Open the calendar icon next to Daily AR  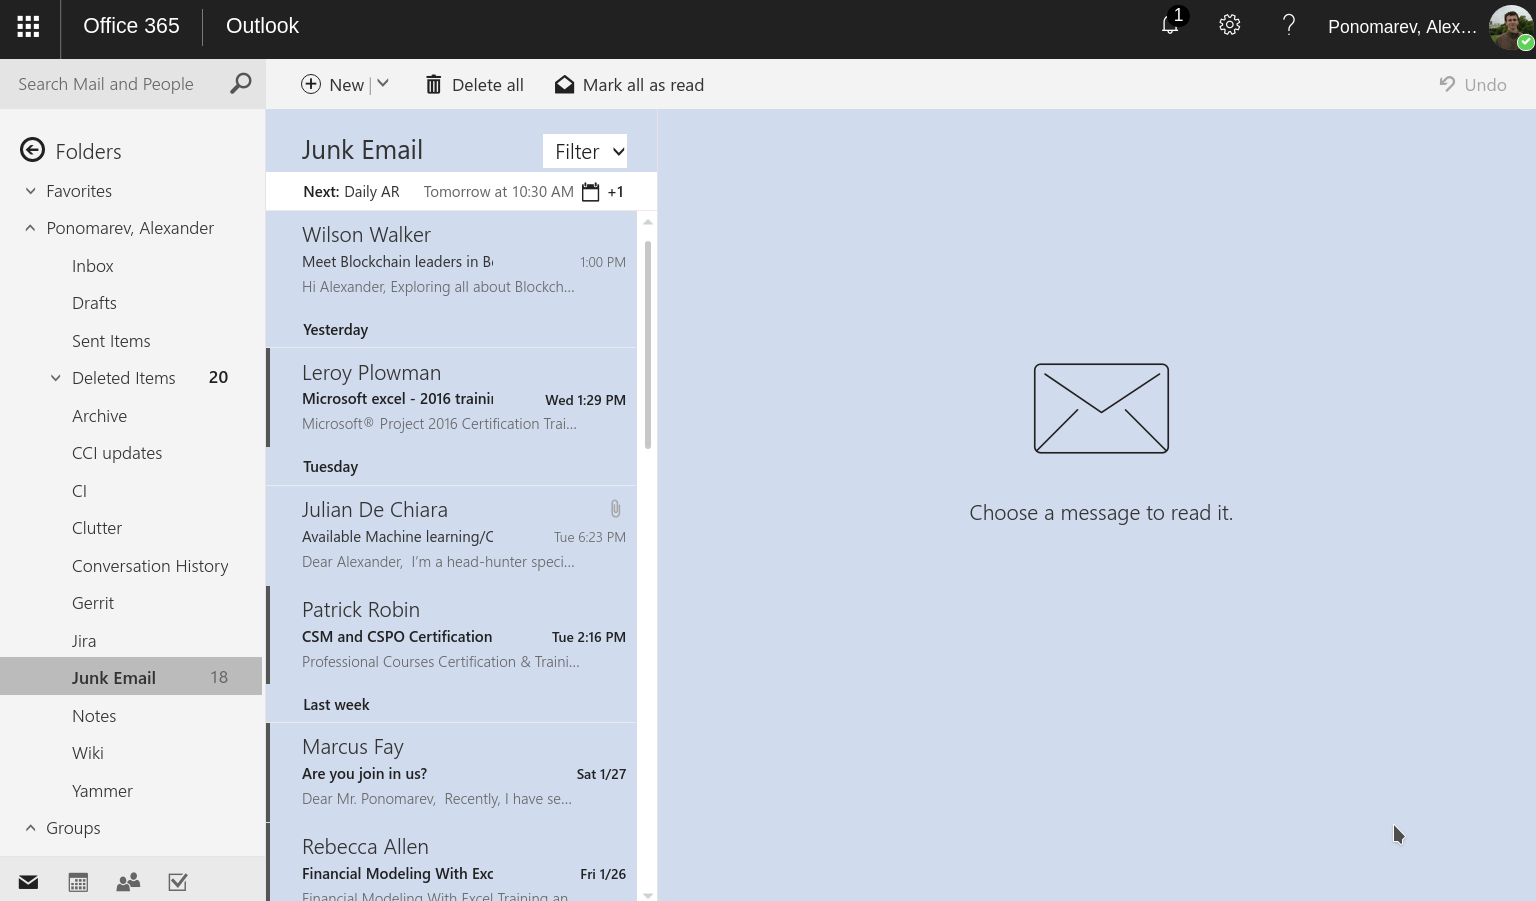(x=590, y=191)
